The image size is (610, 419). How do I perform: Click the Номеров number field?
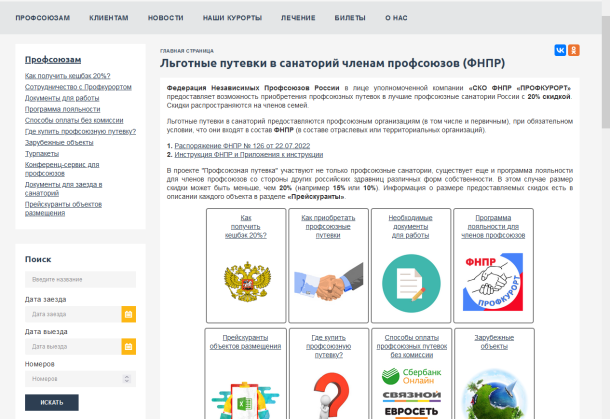coord(81,379)
